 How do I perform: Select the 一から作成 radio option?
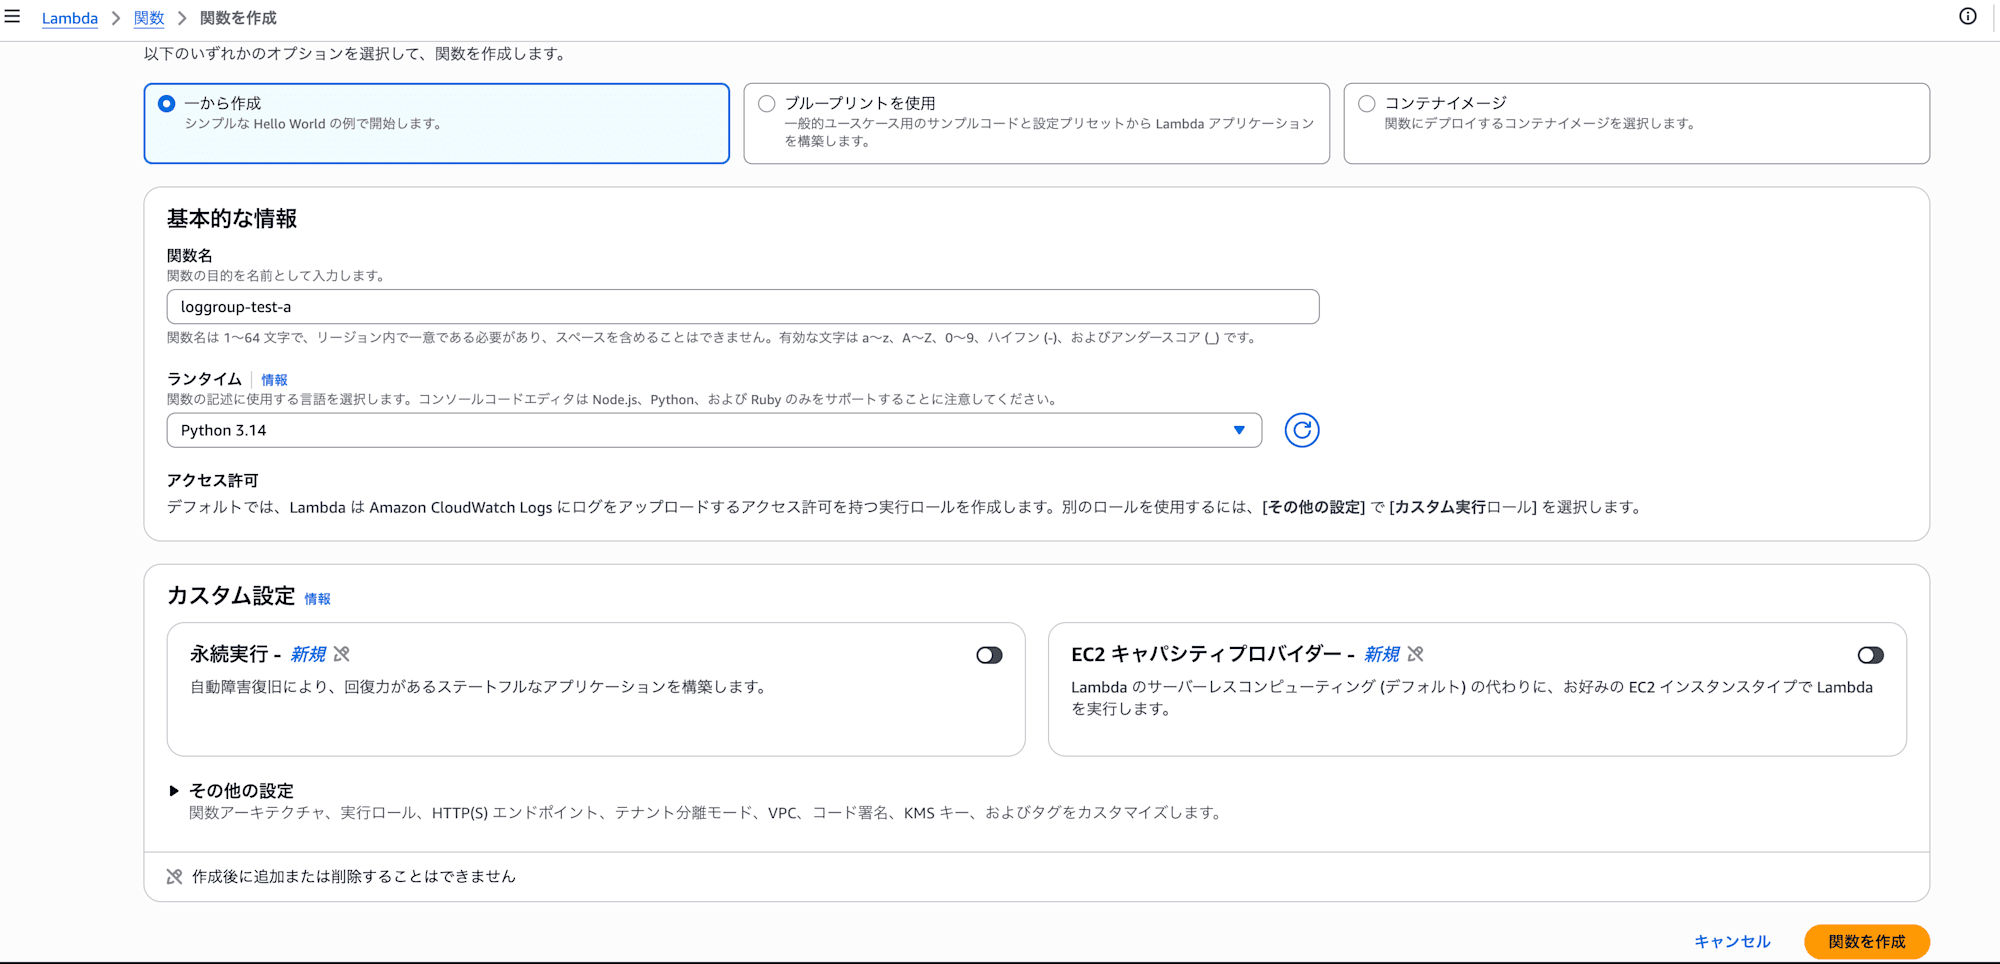pos(167,104)
